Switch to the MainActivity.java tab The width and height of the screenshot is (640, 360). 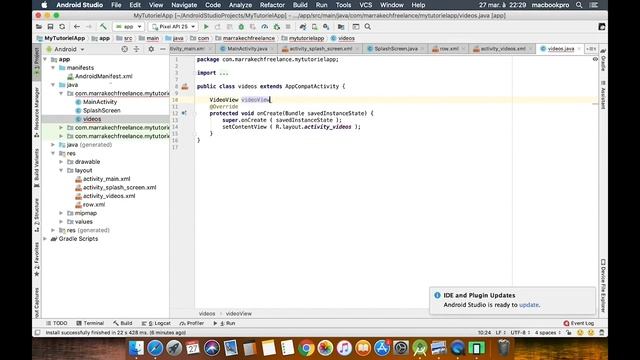pyautogui.click(x=247, y=49)
